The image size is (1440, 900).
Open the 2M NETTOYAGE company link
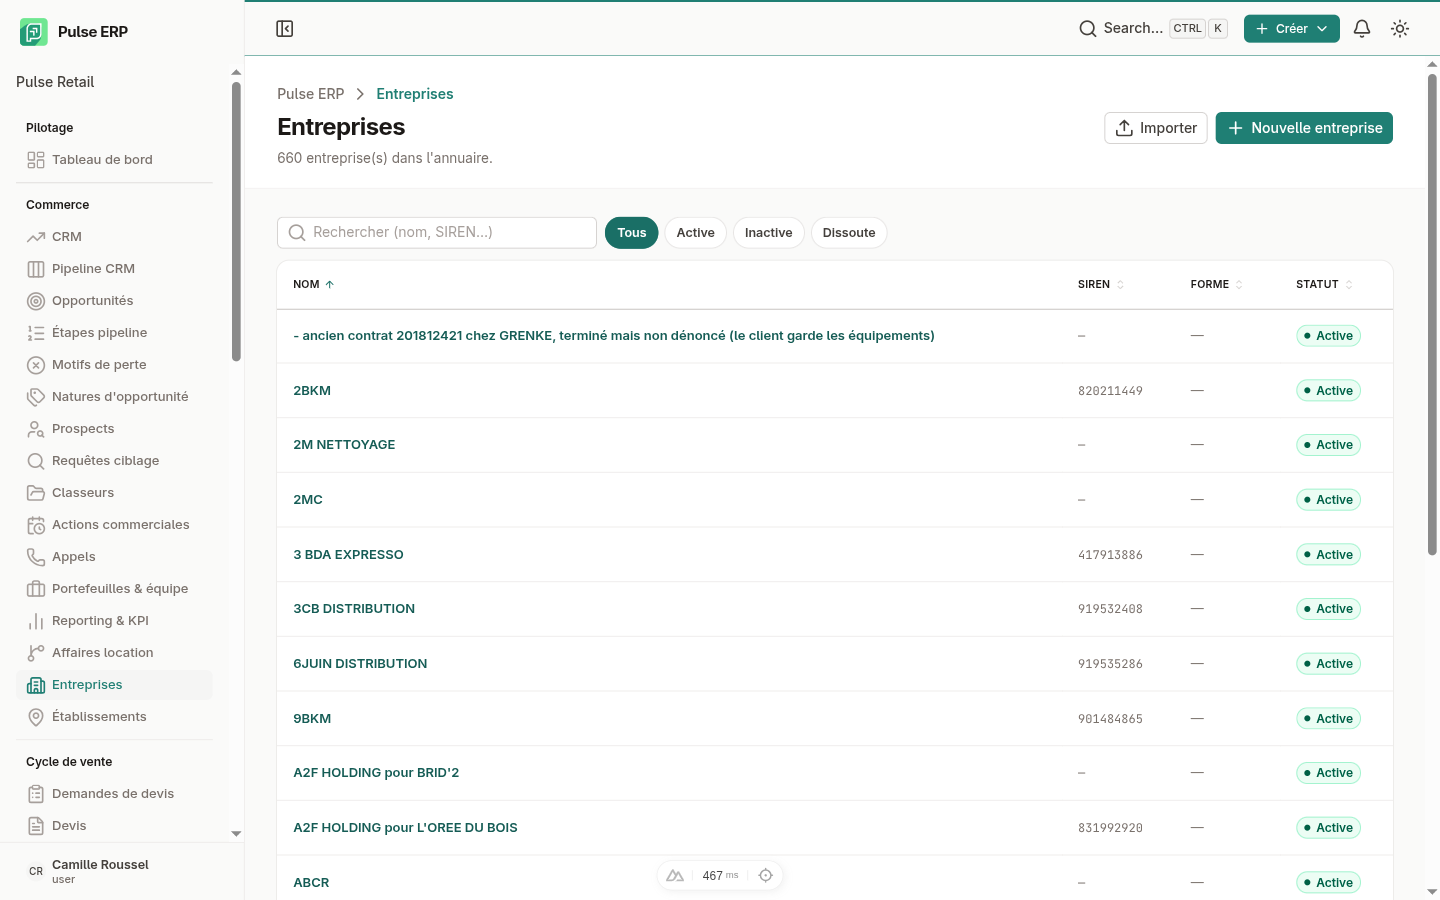344,445
